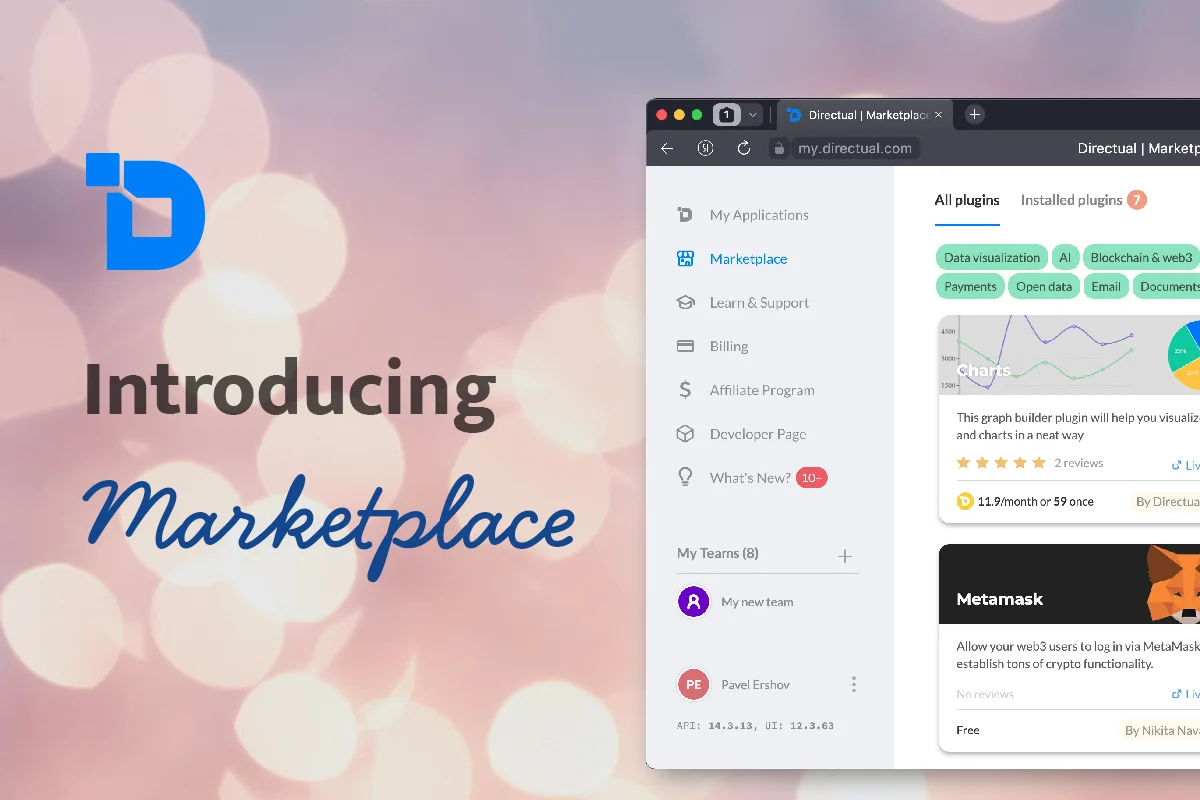Click the Learn & Support graduation icon
The height and width of the screenshot is (800, 1200).
coord(685,302)
